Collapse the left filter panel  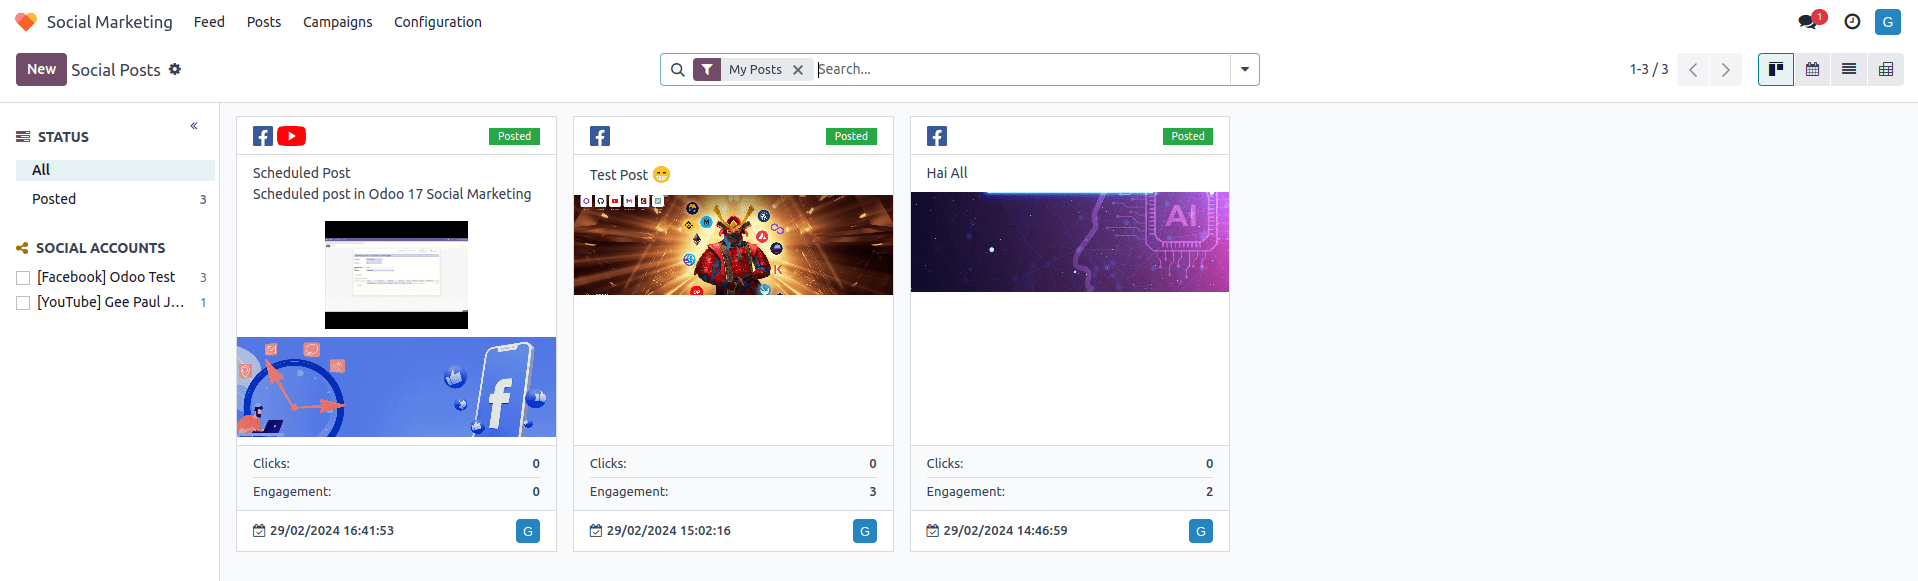click(x=194, y=126)
